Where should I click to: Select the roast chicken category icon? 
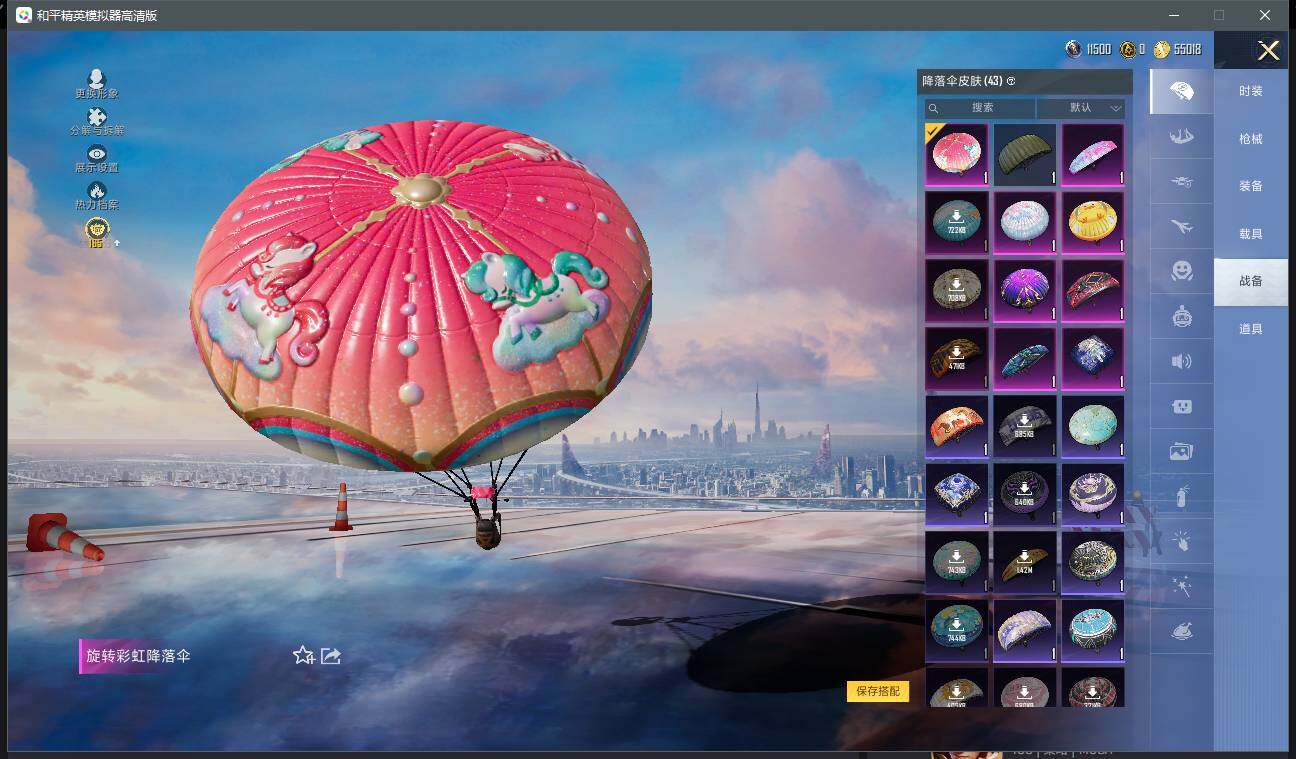[x=1181, y=632]
